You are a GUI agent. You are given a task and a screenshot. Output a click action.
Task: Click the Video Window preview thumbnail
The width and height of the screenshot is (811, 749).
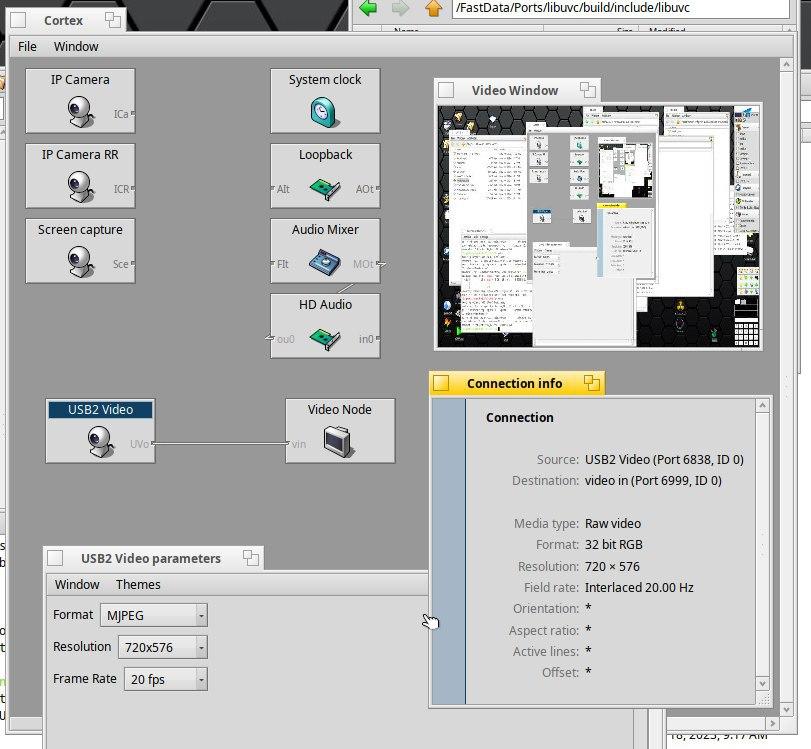[x=598, y=225]
